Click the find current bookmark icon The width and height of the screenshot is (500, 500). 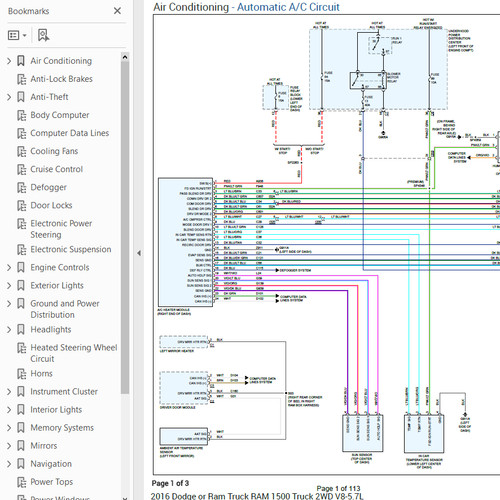[x=44, y=35]
